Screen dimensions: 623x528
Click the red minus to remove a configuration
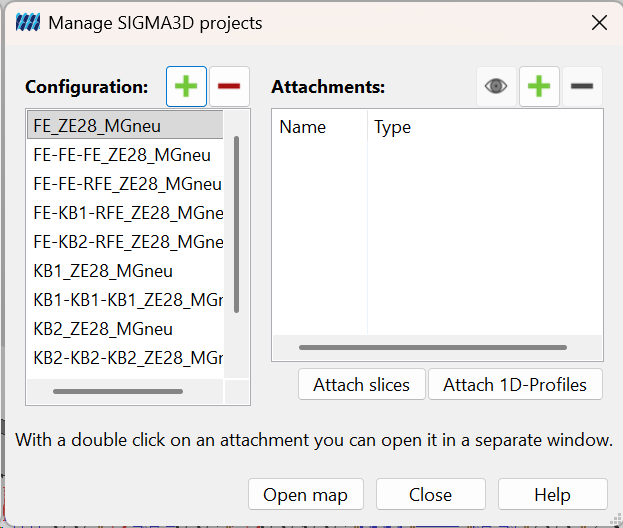229,86
